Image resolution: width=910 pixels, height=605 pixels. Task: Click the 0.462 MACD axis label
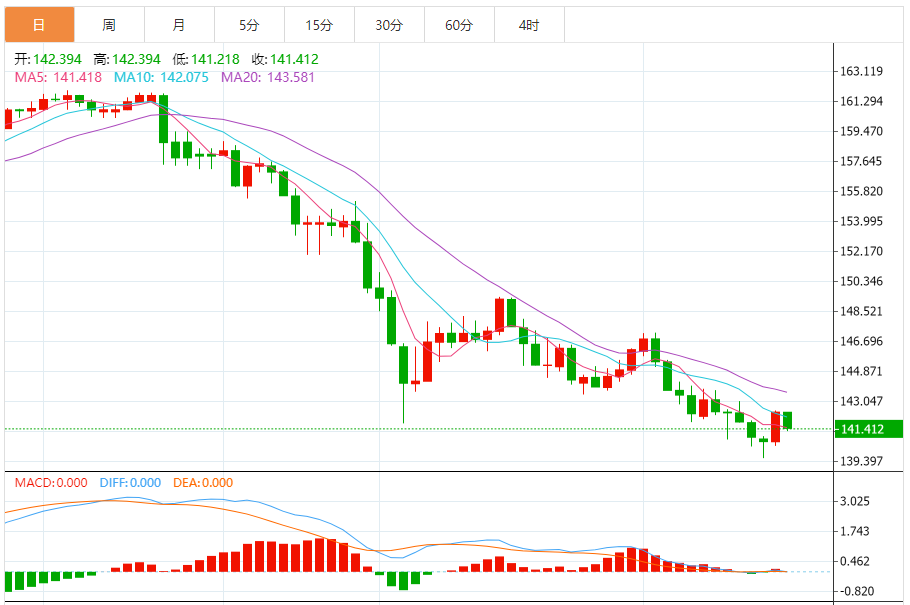(855, 561)
